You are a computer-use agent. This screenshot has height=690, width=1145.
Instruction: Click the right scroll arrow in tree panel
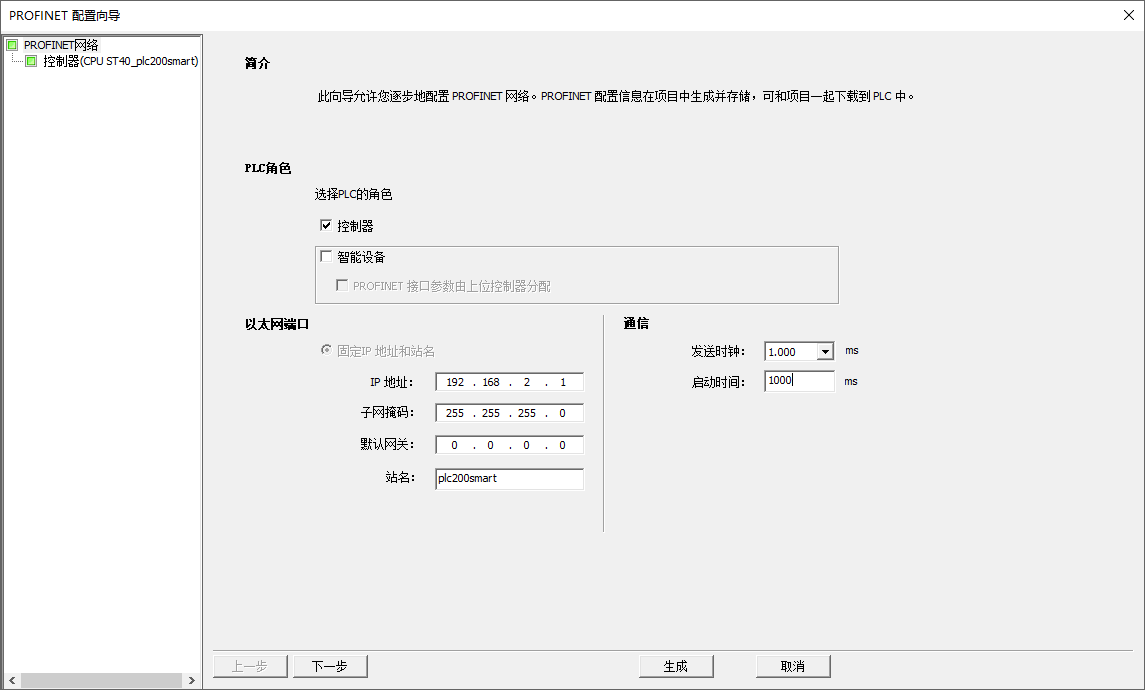point(191,681)
